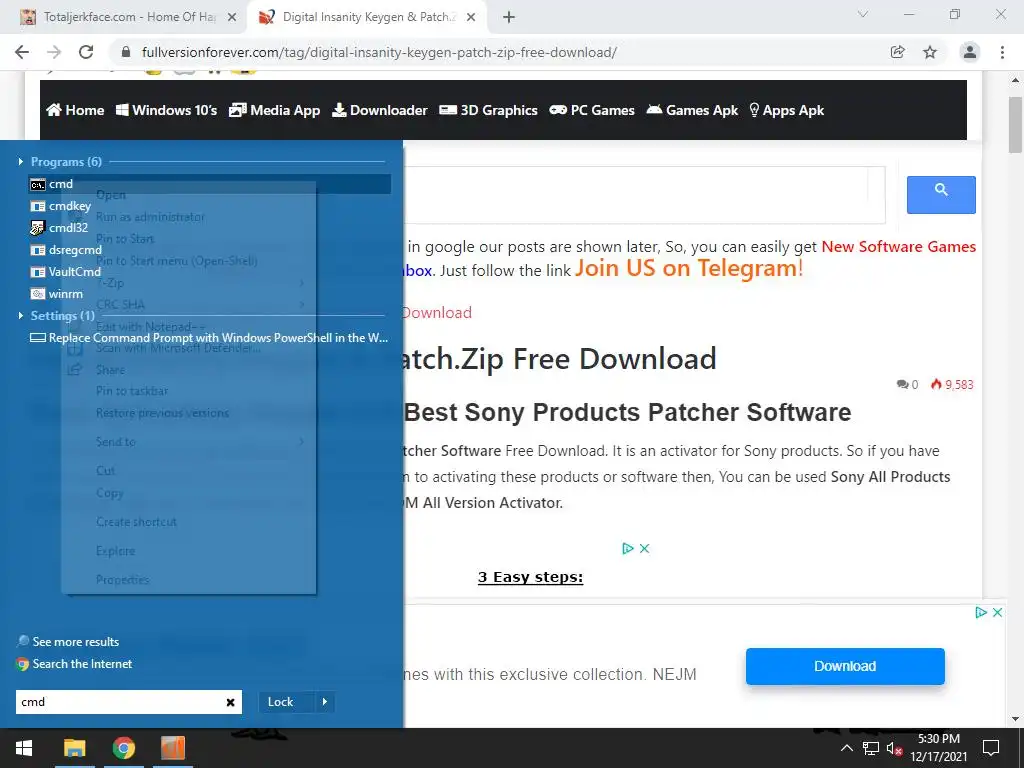Open Games Apk navigation item
The height and width of the screenshot is (768, 1024).
[692, 110]
